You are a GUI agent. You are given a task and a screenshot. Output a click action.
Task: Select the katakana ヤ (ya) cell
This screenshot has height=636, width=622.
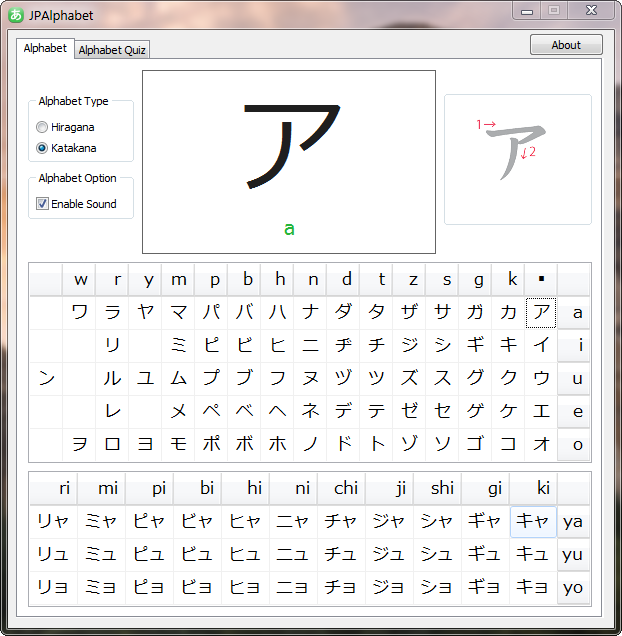click(x=145, y=313)
